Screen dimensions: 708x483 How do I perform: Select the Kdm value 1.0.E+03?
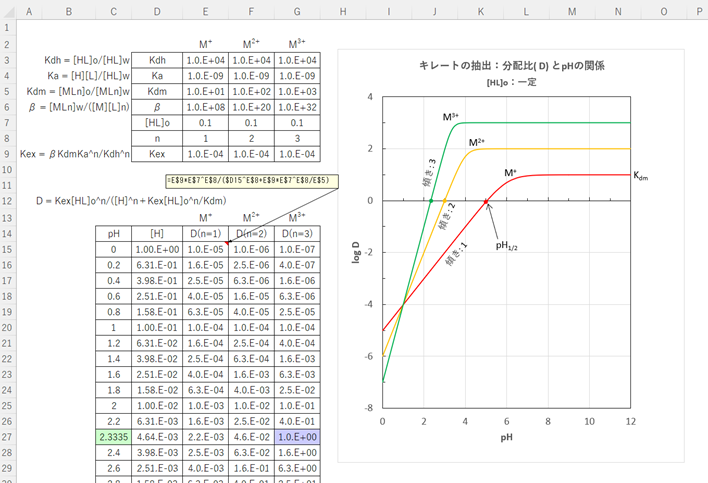tap(297, 91)
